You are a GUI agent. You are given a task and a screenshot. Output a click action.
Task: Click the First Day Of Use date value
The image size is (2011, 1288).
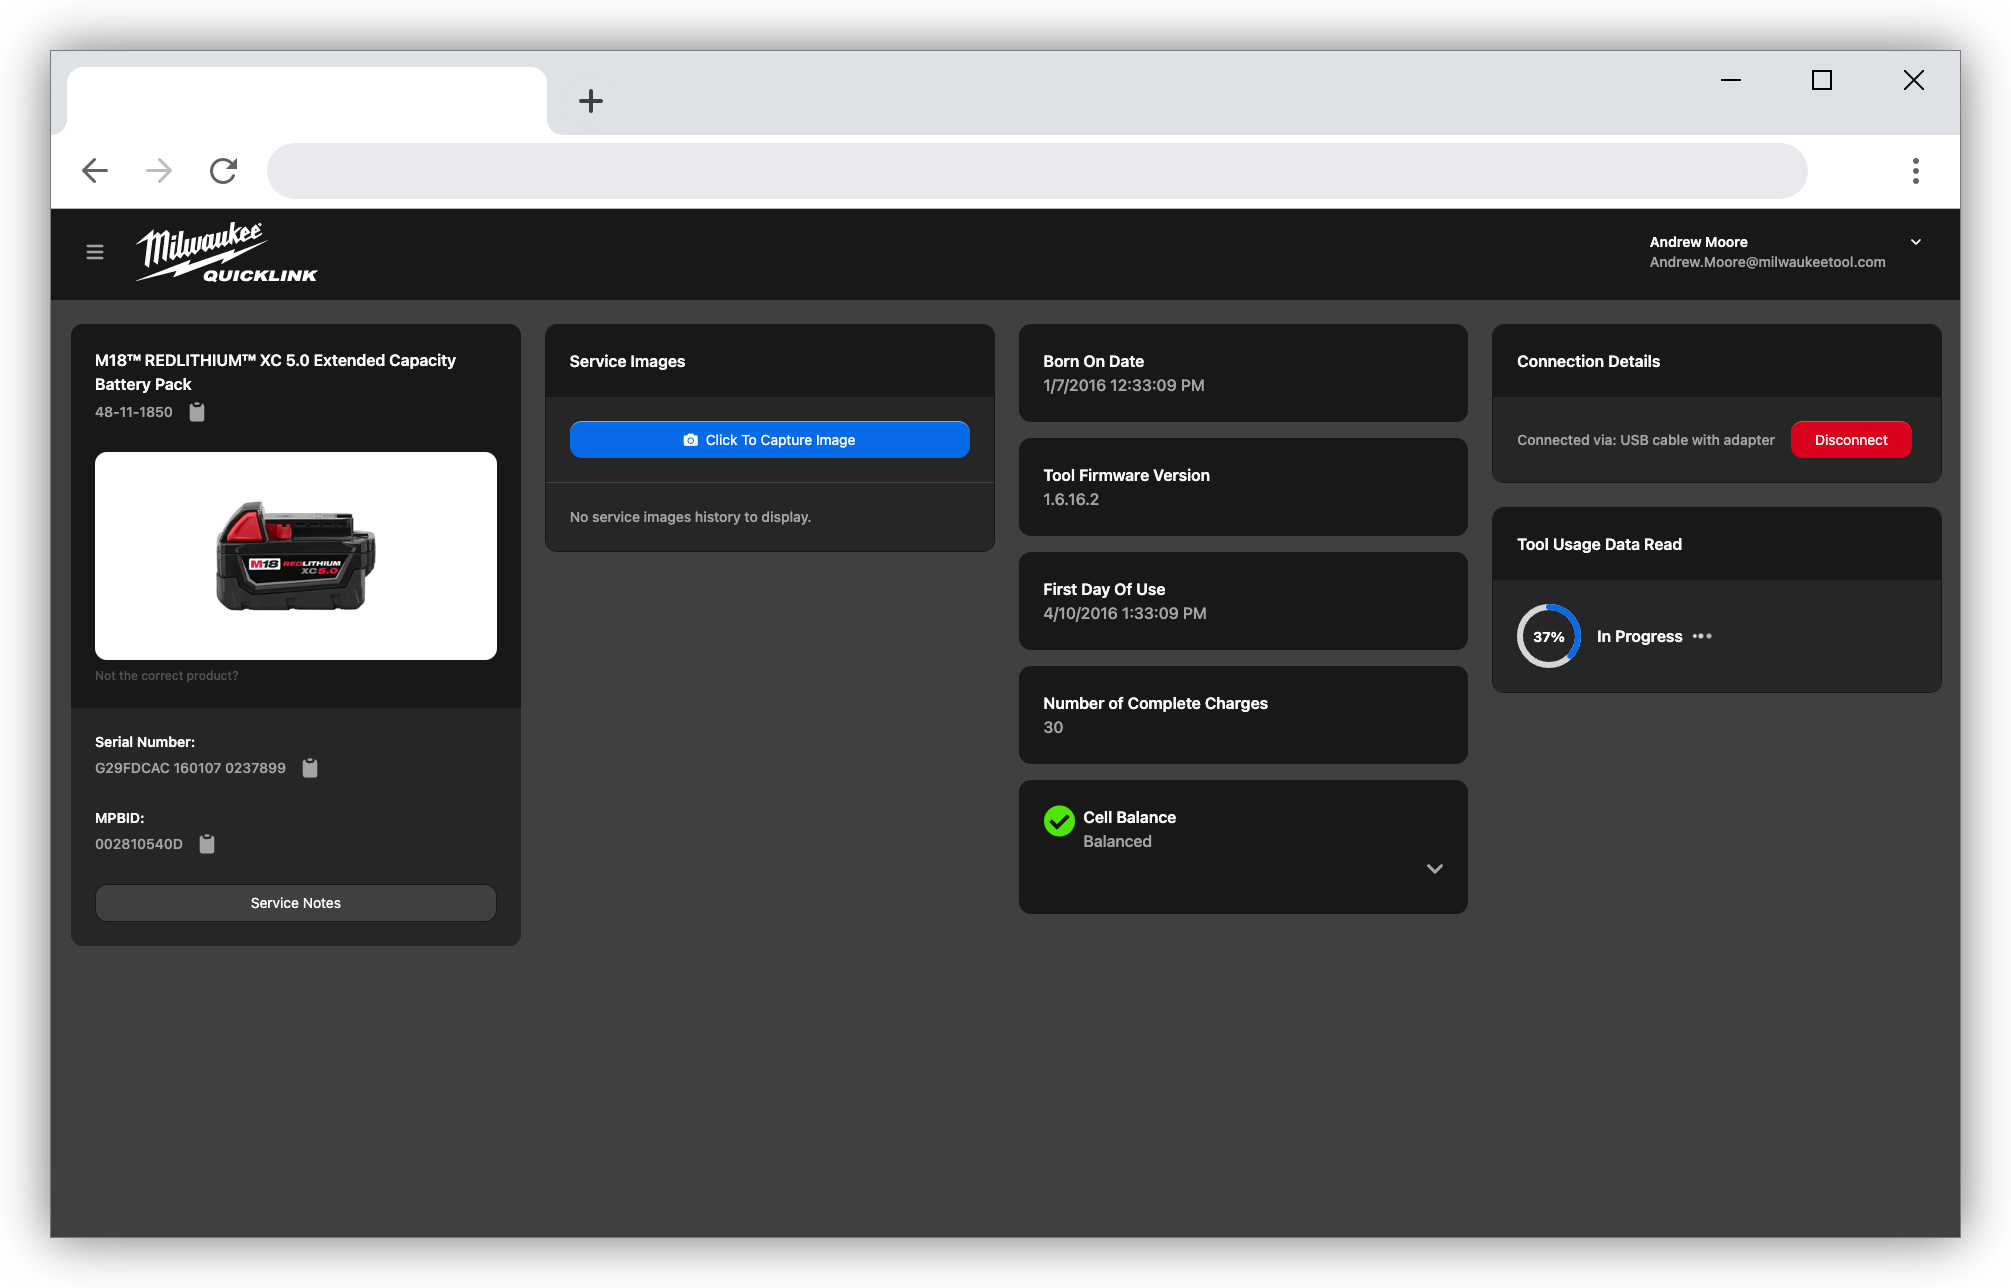[x=1125, y=614]
